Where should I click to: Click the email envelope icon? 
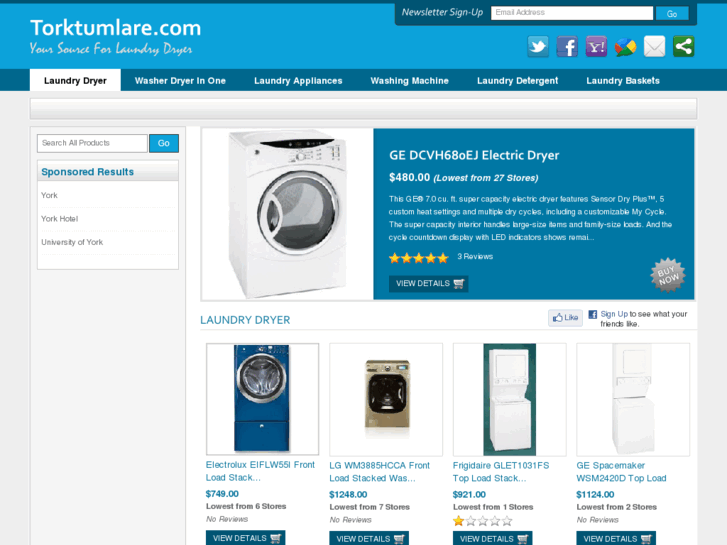click(x=655, y=46)
